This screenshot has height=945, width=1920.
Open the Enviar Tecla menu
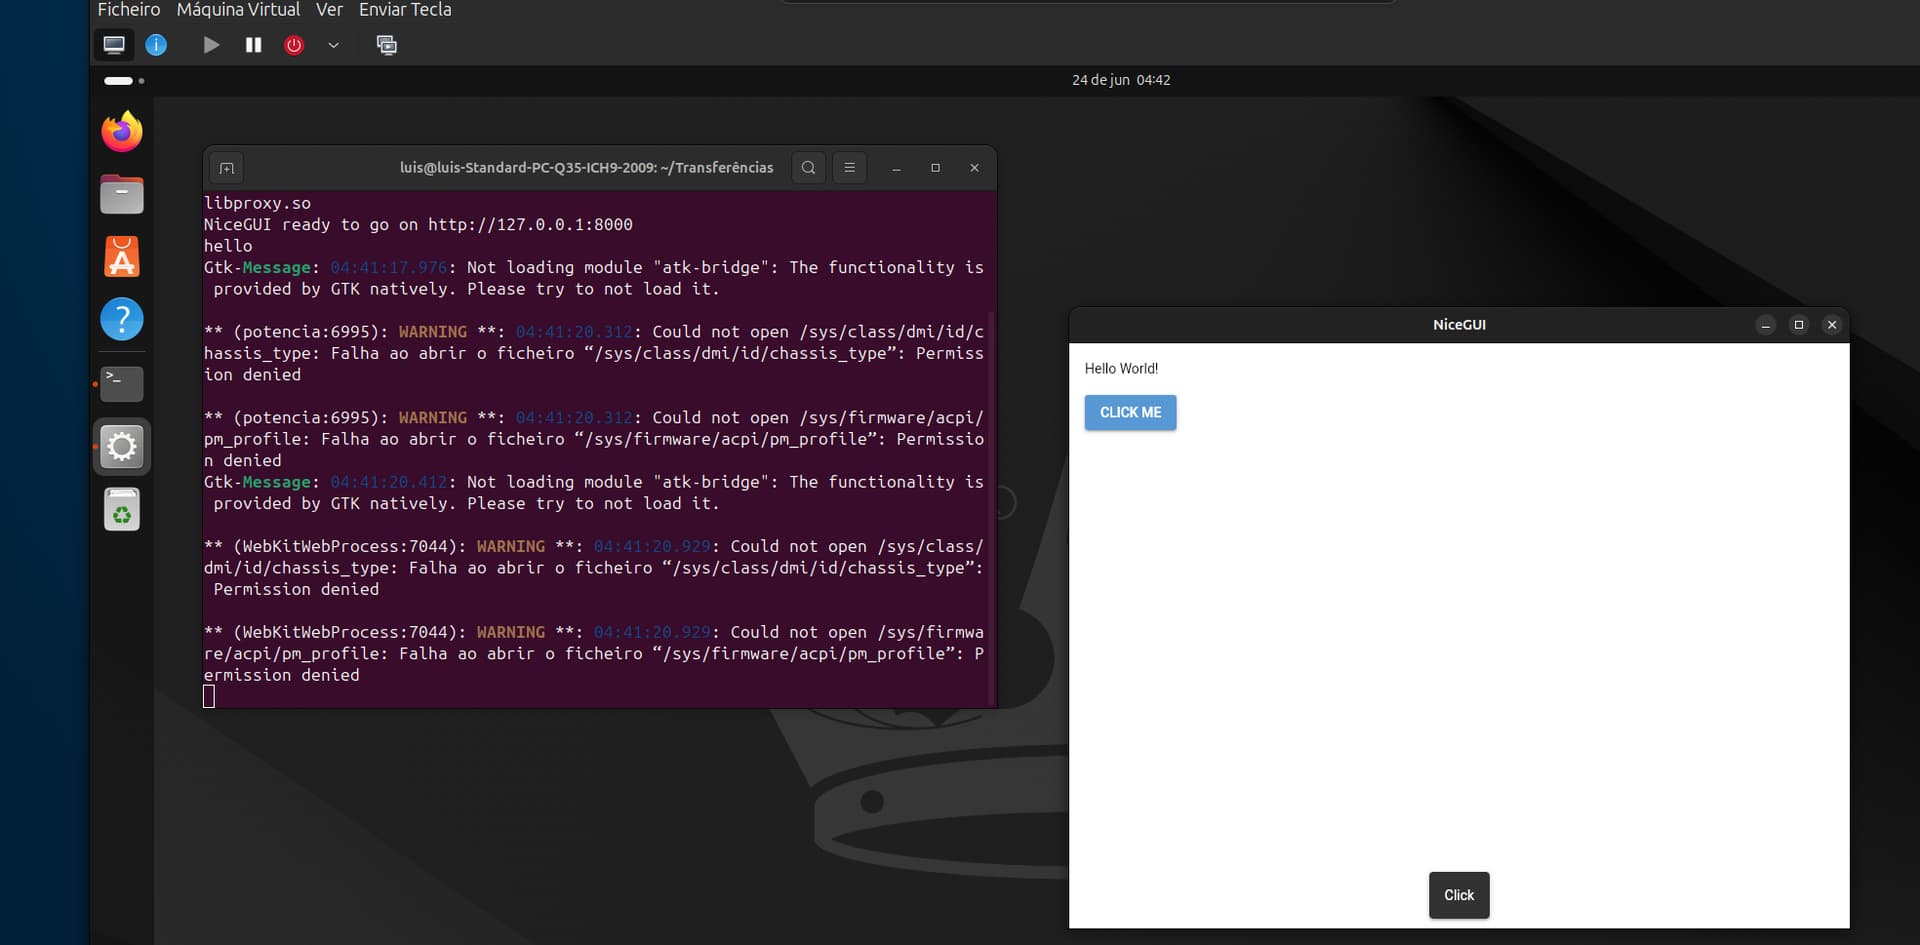tap(405, 10)
